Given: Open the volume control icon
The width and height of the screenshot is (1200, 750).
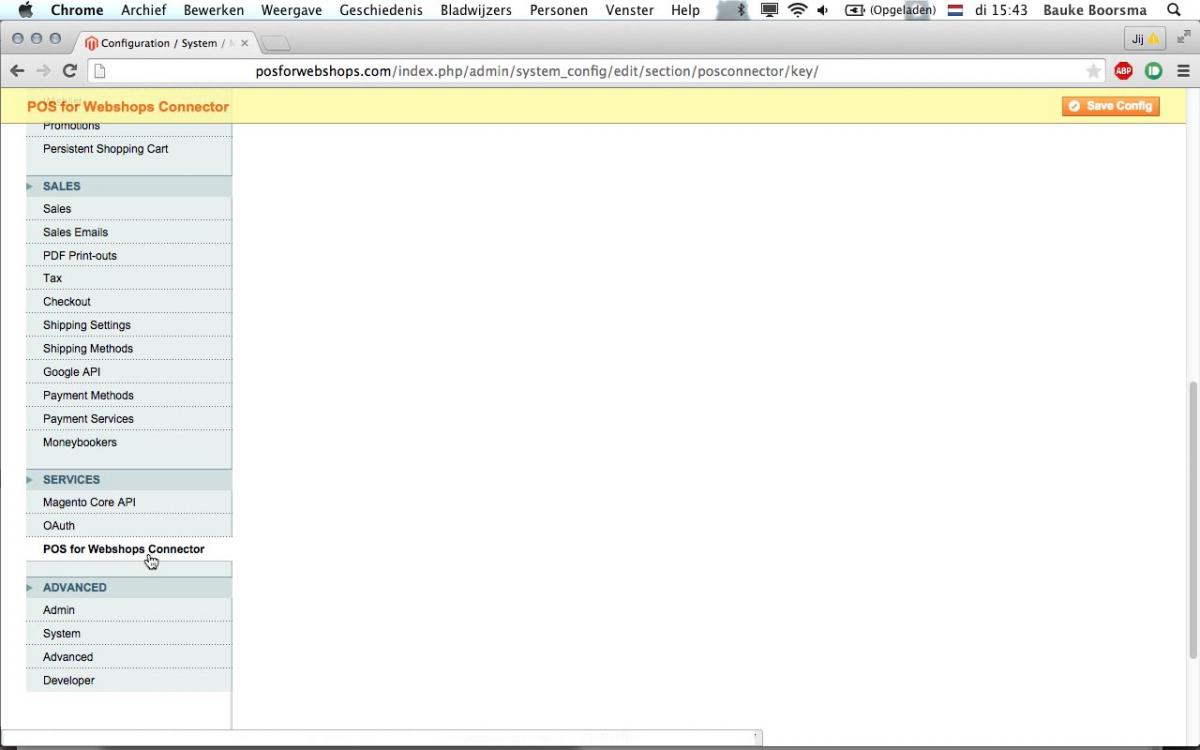Looking at the screenshot, I should (822, 10).
